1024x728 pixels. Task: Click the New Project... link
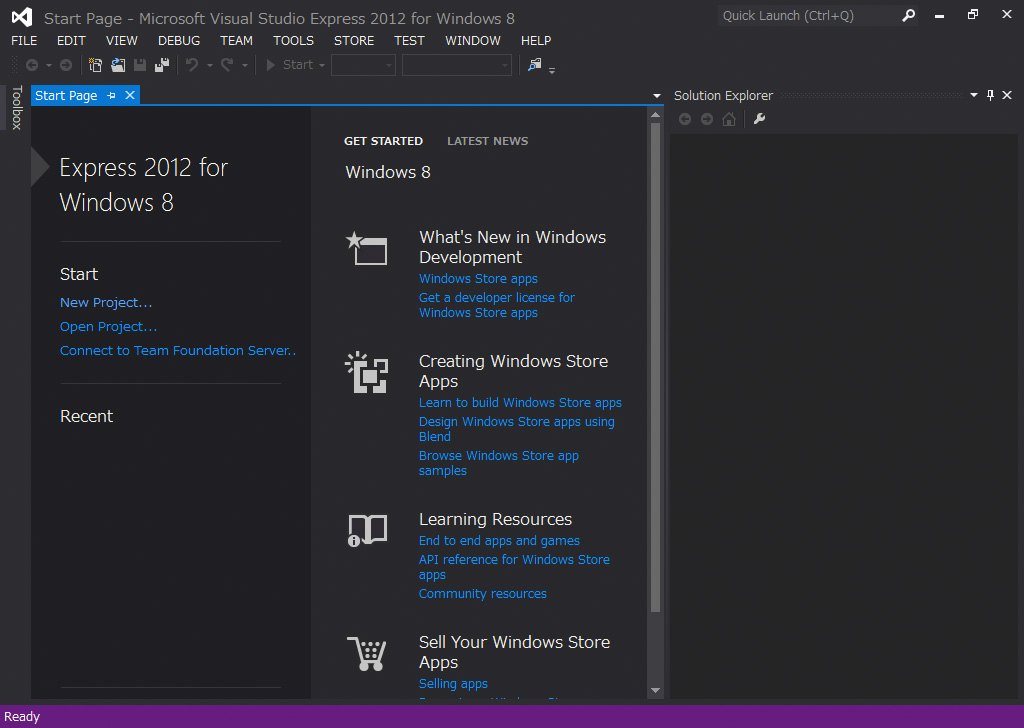tap(106, 302)
